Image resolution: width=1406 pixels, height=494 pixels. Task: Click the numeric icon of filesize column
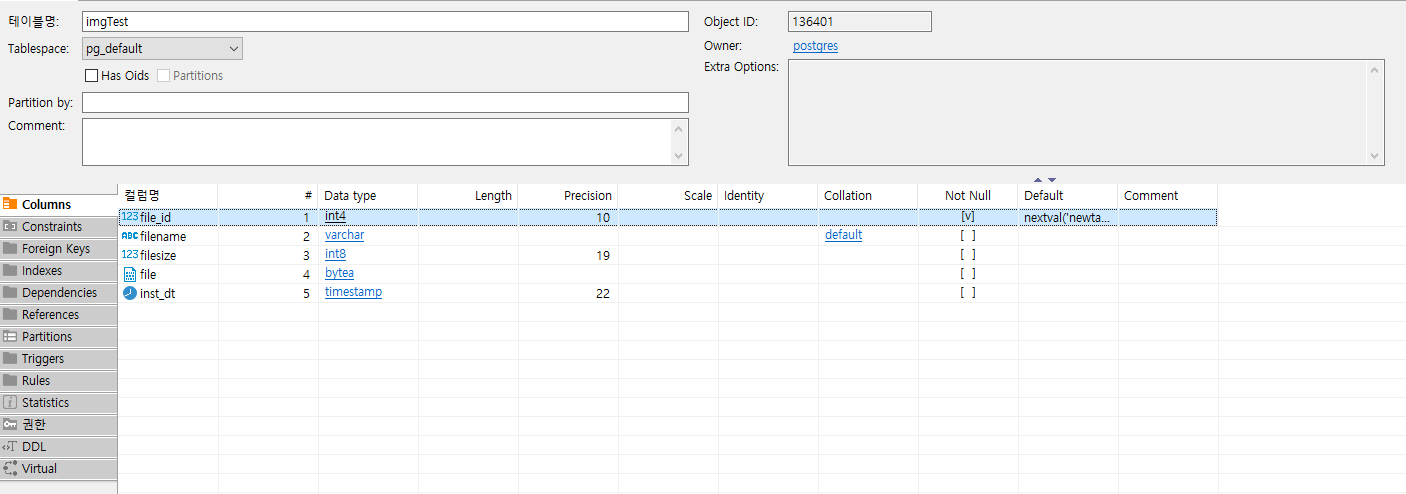[130, 255]
